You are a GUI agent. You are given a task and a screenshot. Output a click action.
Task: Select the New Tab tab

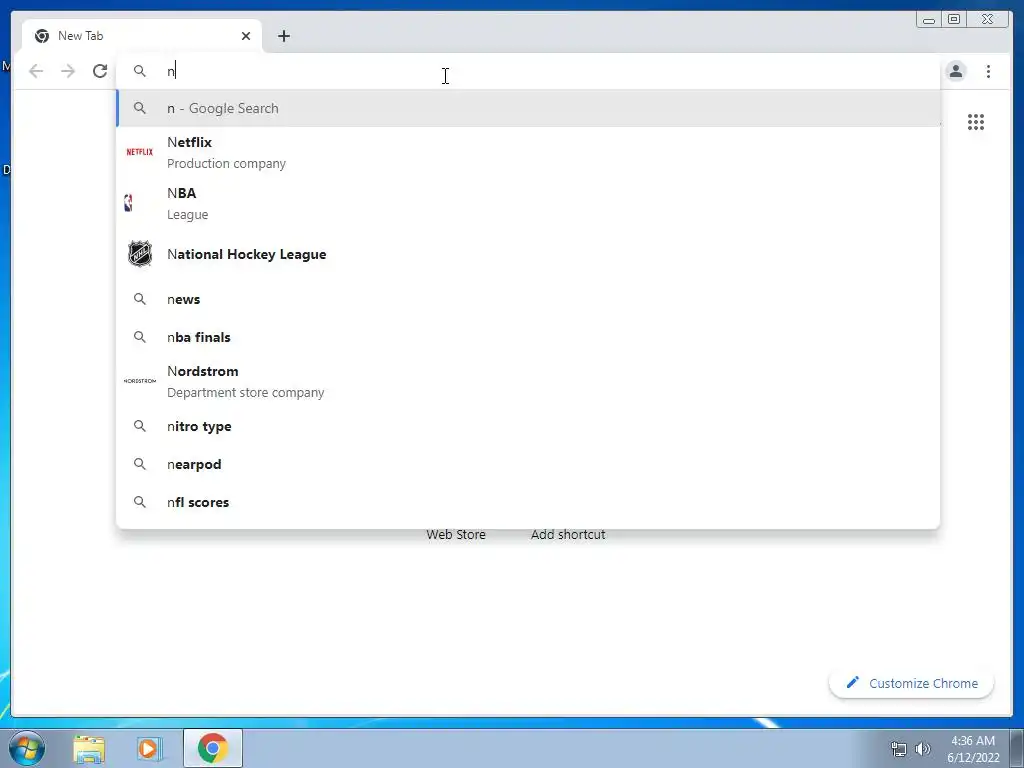pyautogui.click(x=142, y=36)
